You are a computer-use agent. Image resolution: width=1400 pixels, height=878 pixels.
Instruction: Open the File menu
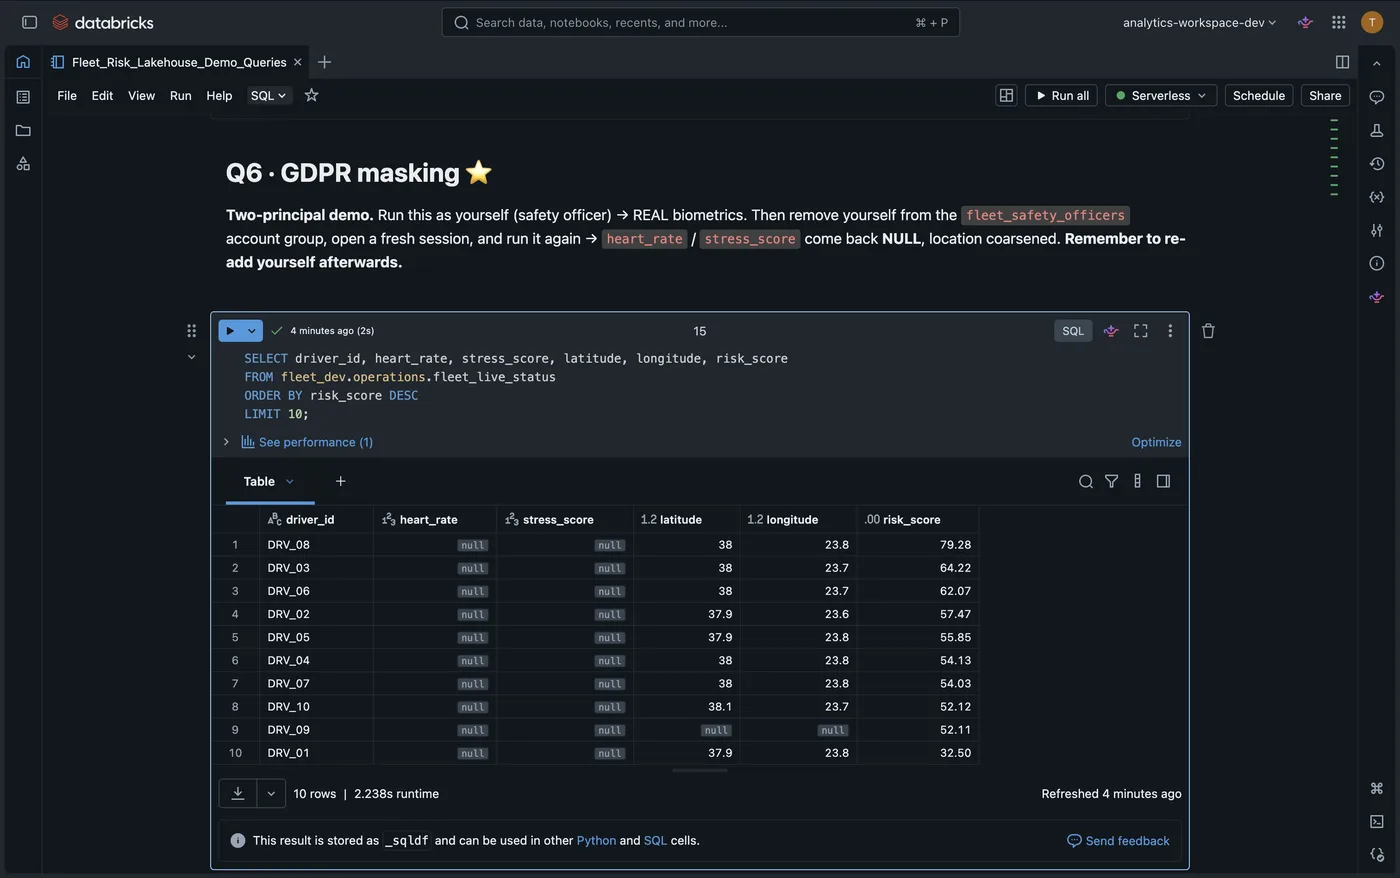point(67,95)
